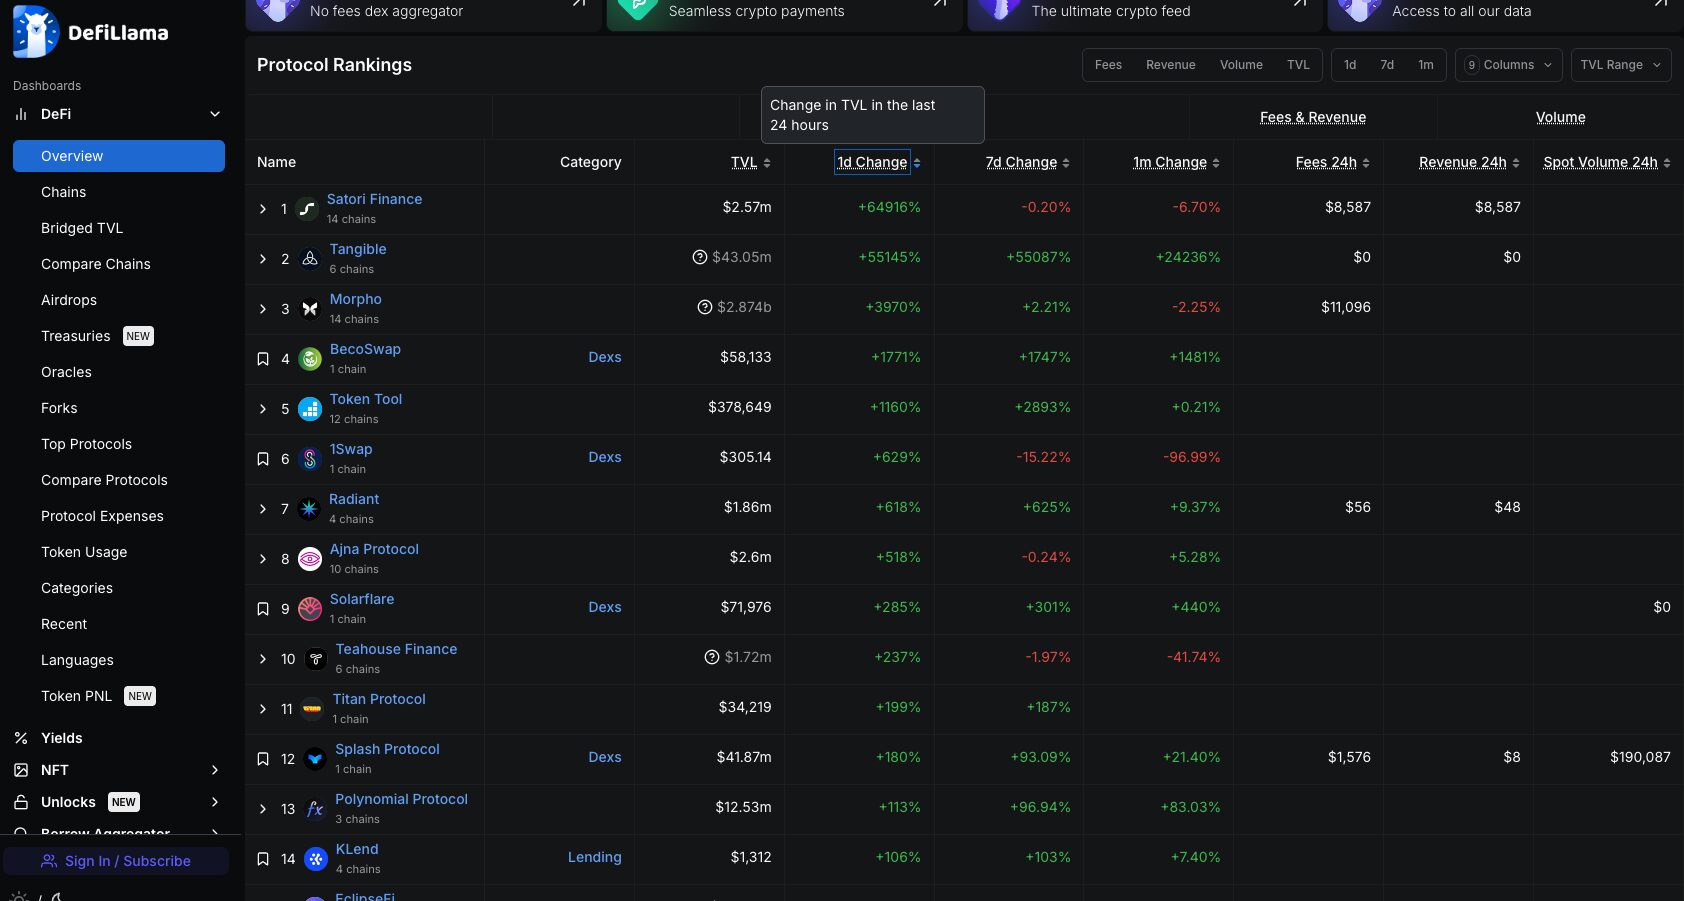Click question mark icon beside Tangible TVL
The height and width of the screenshot is (901, 1684).
click(x=700, y=257)
